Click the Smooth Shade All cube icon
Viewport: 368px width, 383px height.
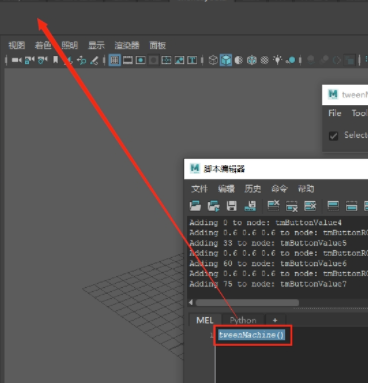coord(226,60)
